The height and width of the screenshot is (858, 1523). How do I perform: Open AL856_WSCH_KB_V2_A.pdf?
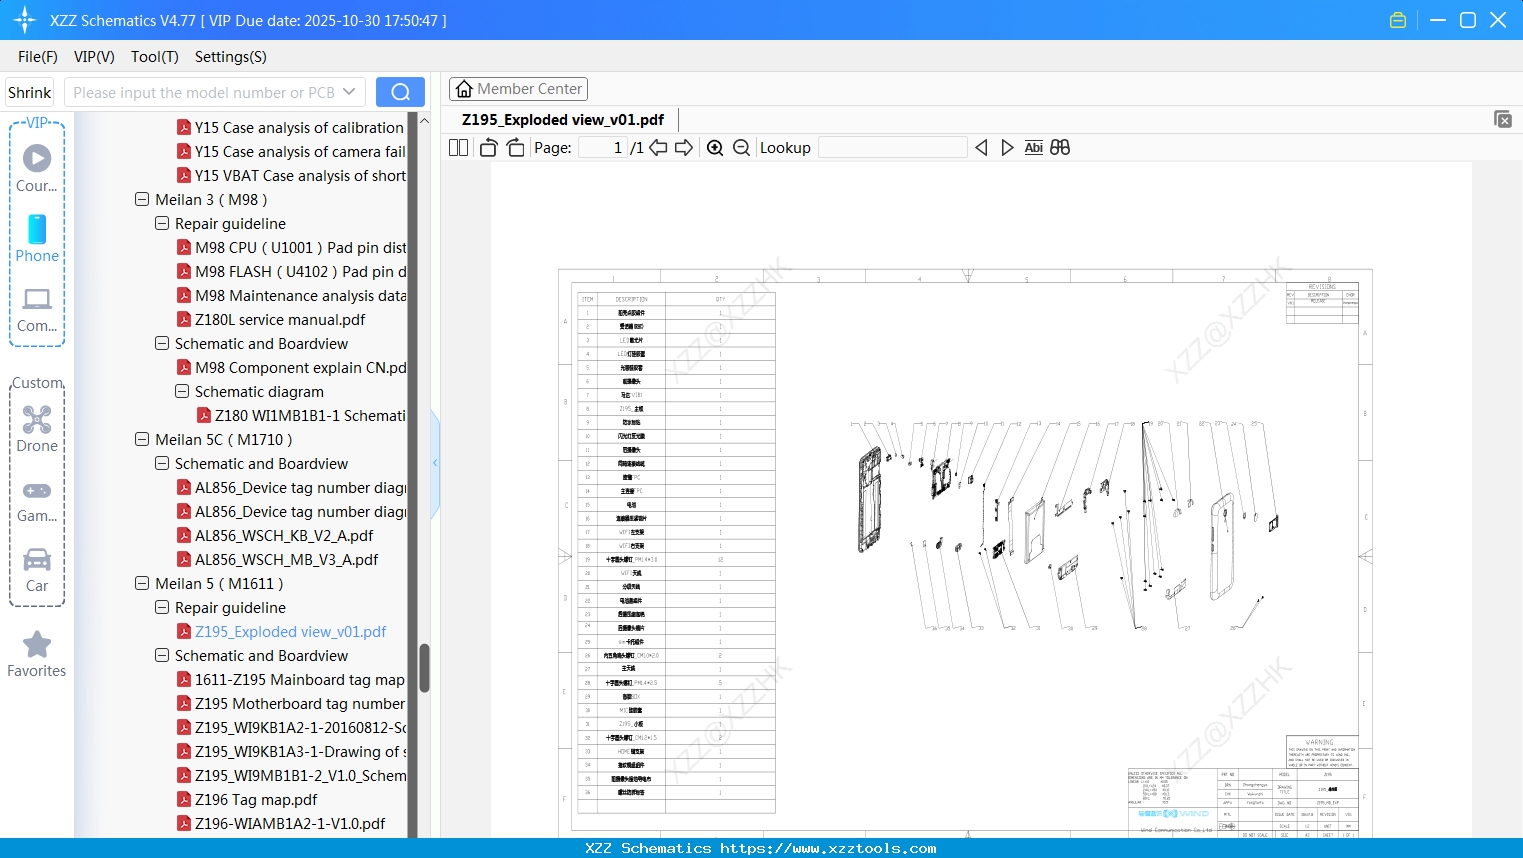[284, 535]
